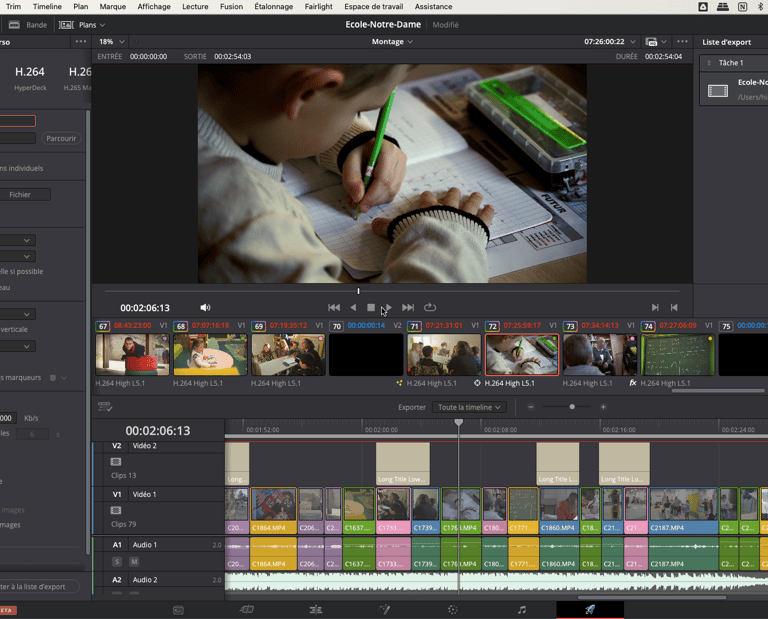This screenshot has height=619, width=768.
Task: Toggle loop playback button
Action: click(x=430, y=308)
